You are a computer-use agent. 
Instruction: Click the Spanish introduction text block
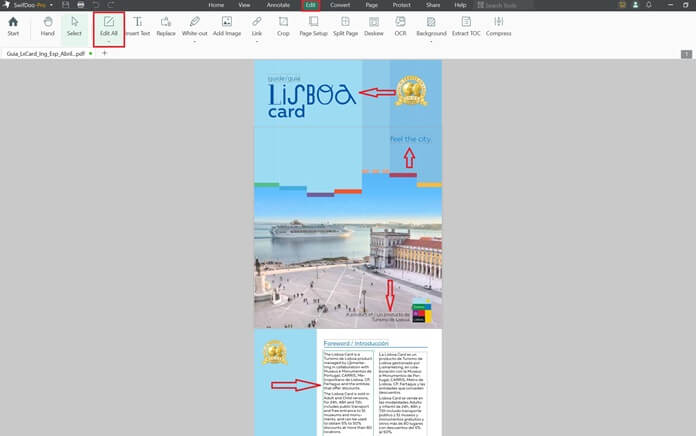click(403, 393)
